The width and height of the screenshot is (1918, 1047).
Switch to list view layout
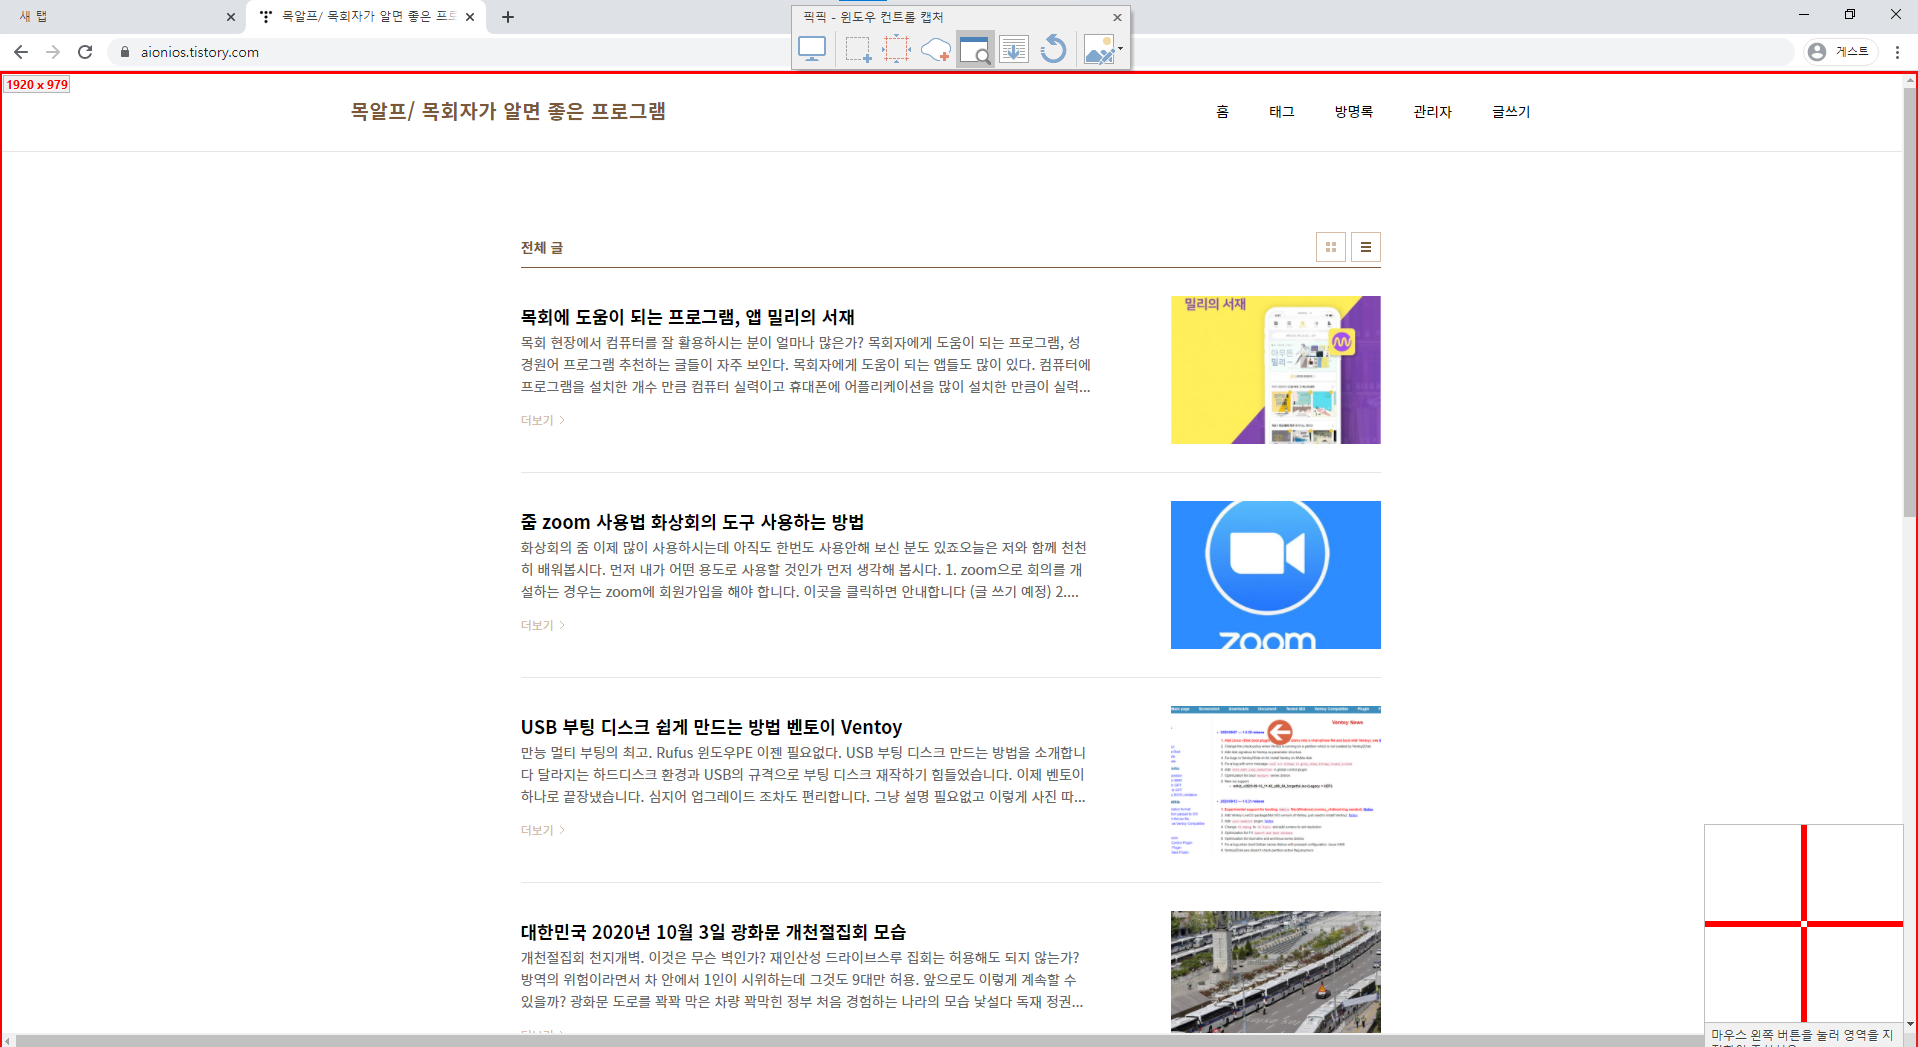click(1366, 247)
